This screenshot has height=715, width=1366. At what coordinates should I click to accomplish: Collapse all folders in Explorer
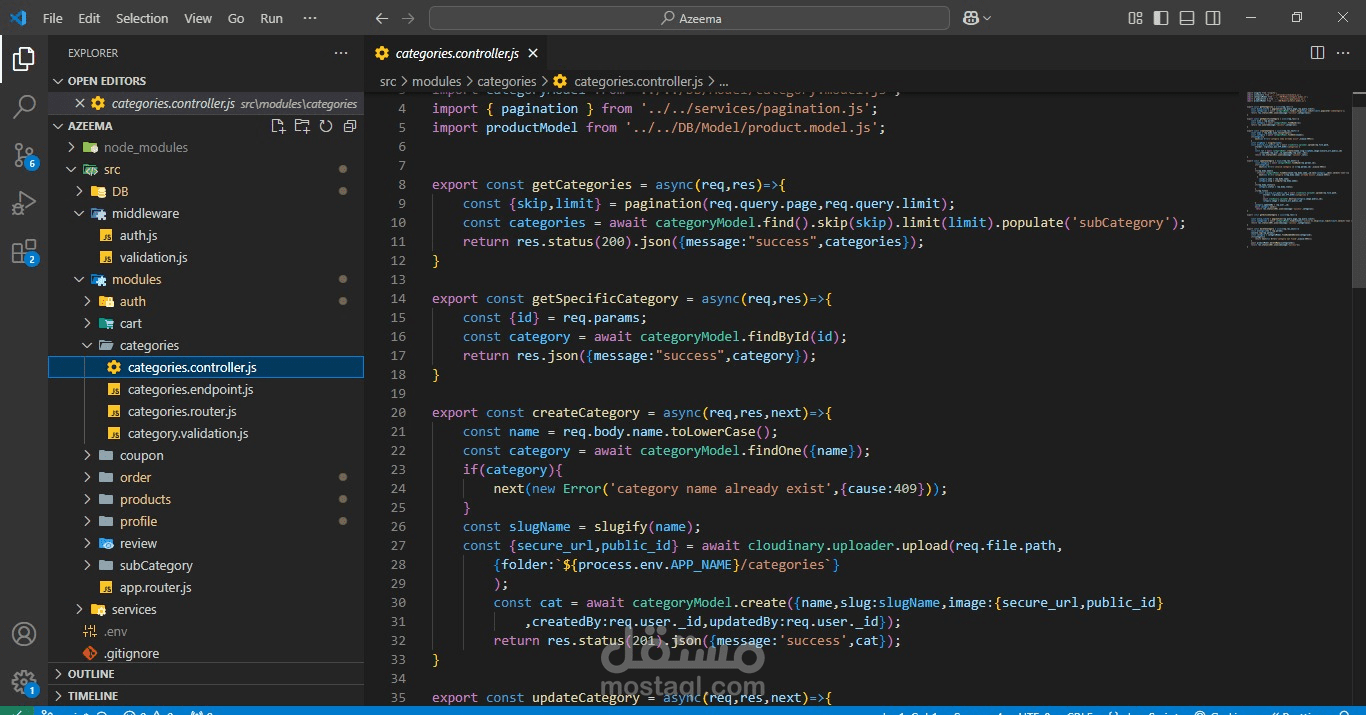350,126
